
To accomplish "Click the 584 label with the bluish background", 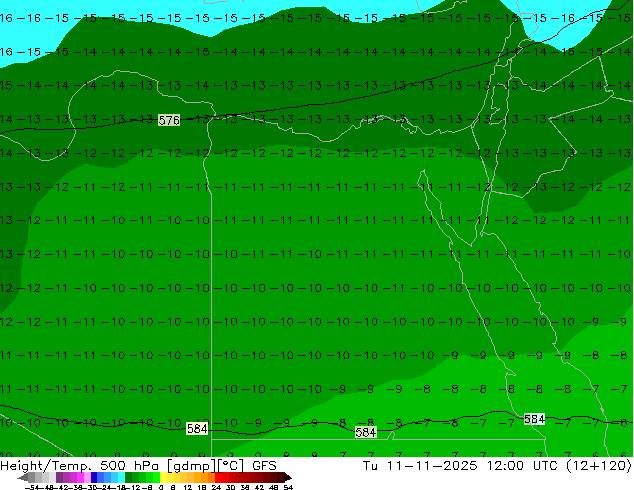I will (x=534, y=419).
